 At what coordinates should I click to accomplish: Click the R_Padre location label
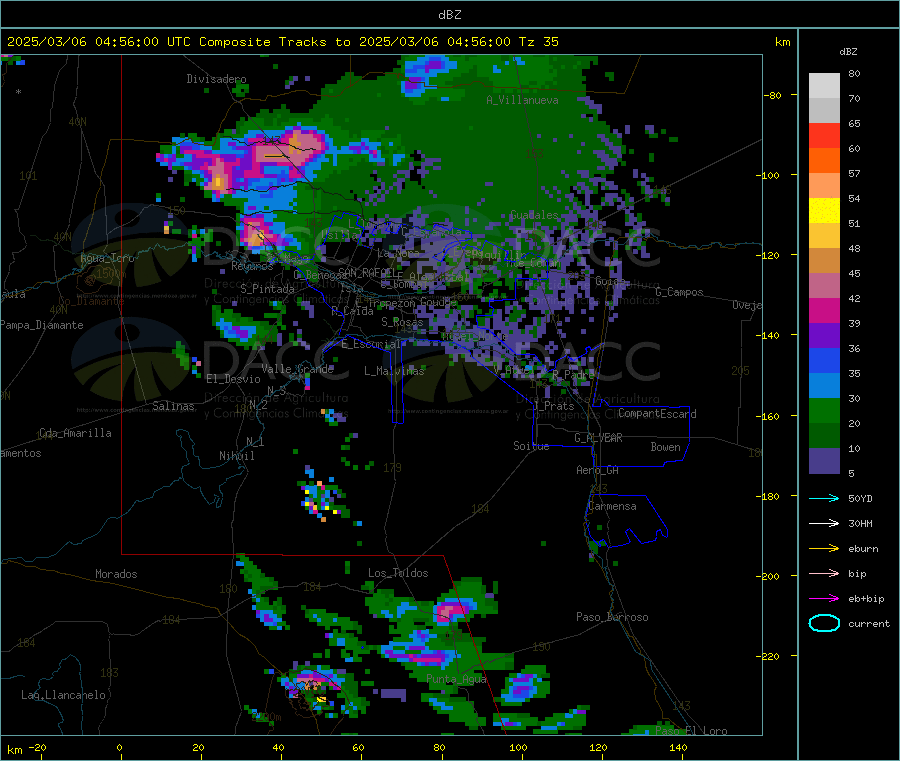(x=573, y=375)
